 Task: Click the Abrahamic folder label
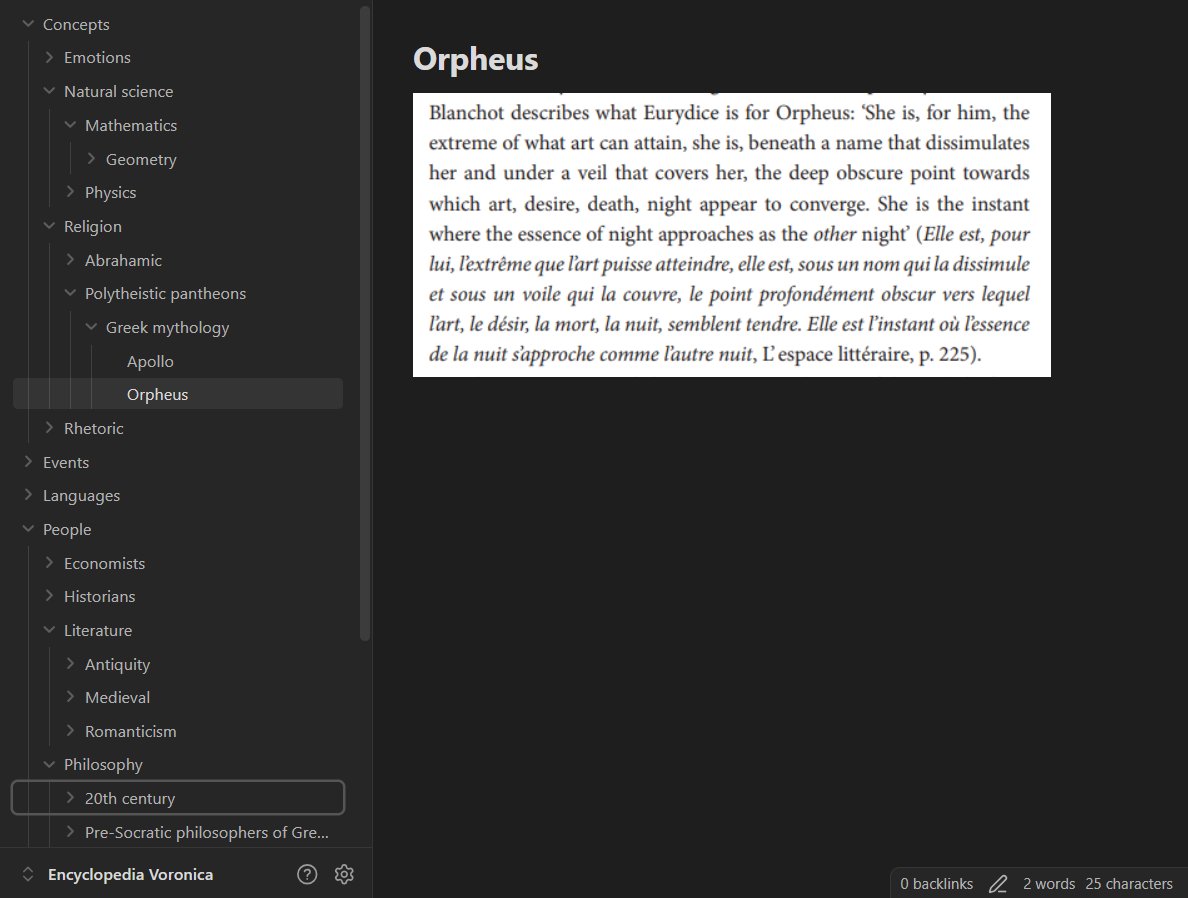123,260
